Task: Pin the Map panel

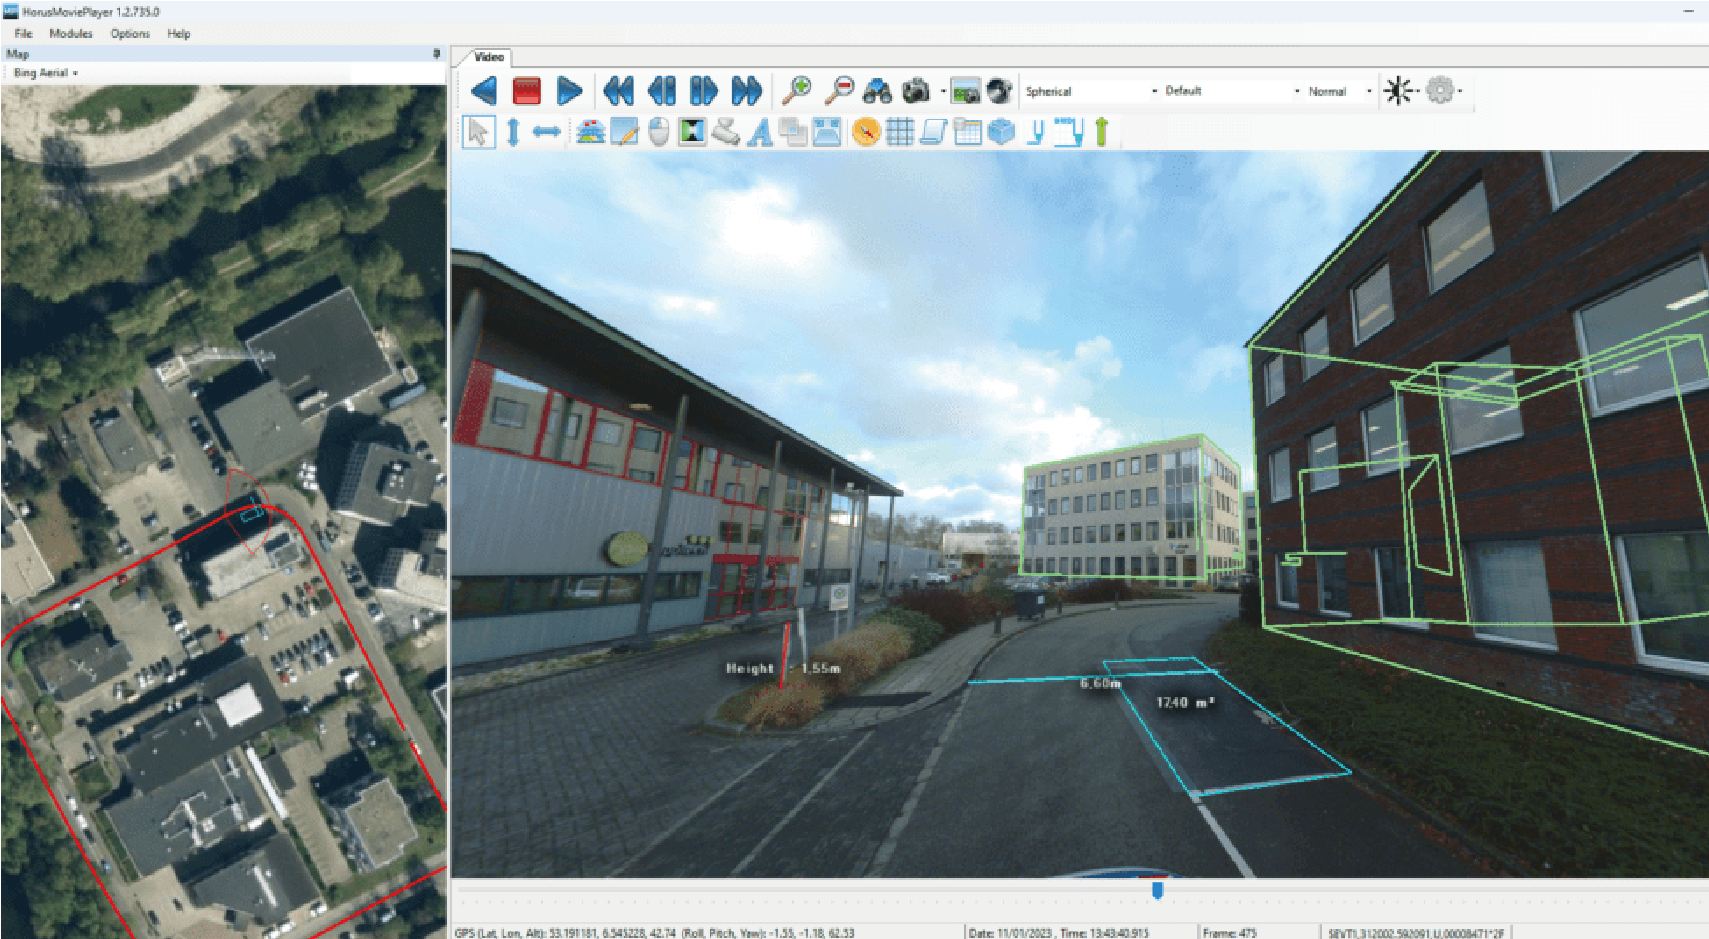Action: click(437, 53)
